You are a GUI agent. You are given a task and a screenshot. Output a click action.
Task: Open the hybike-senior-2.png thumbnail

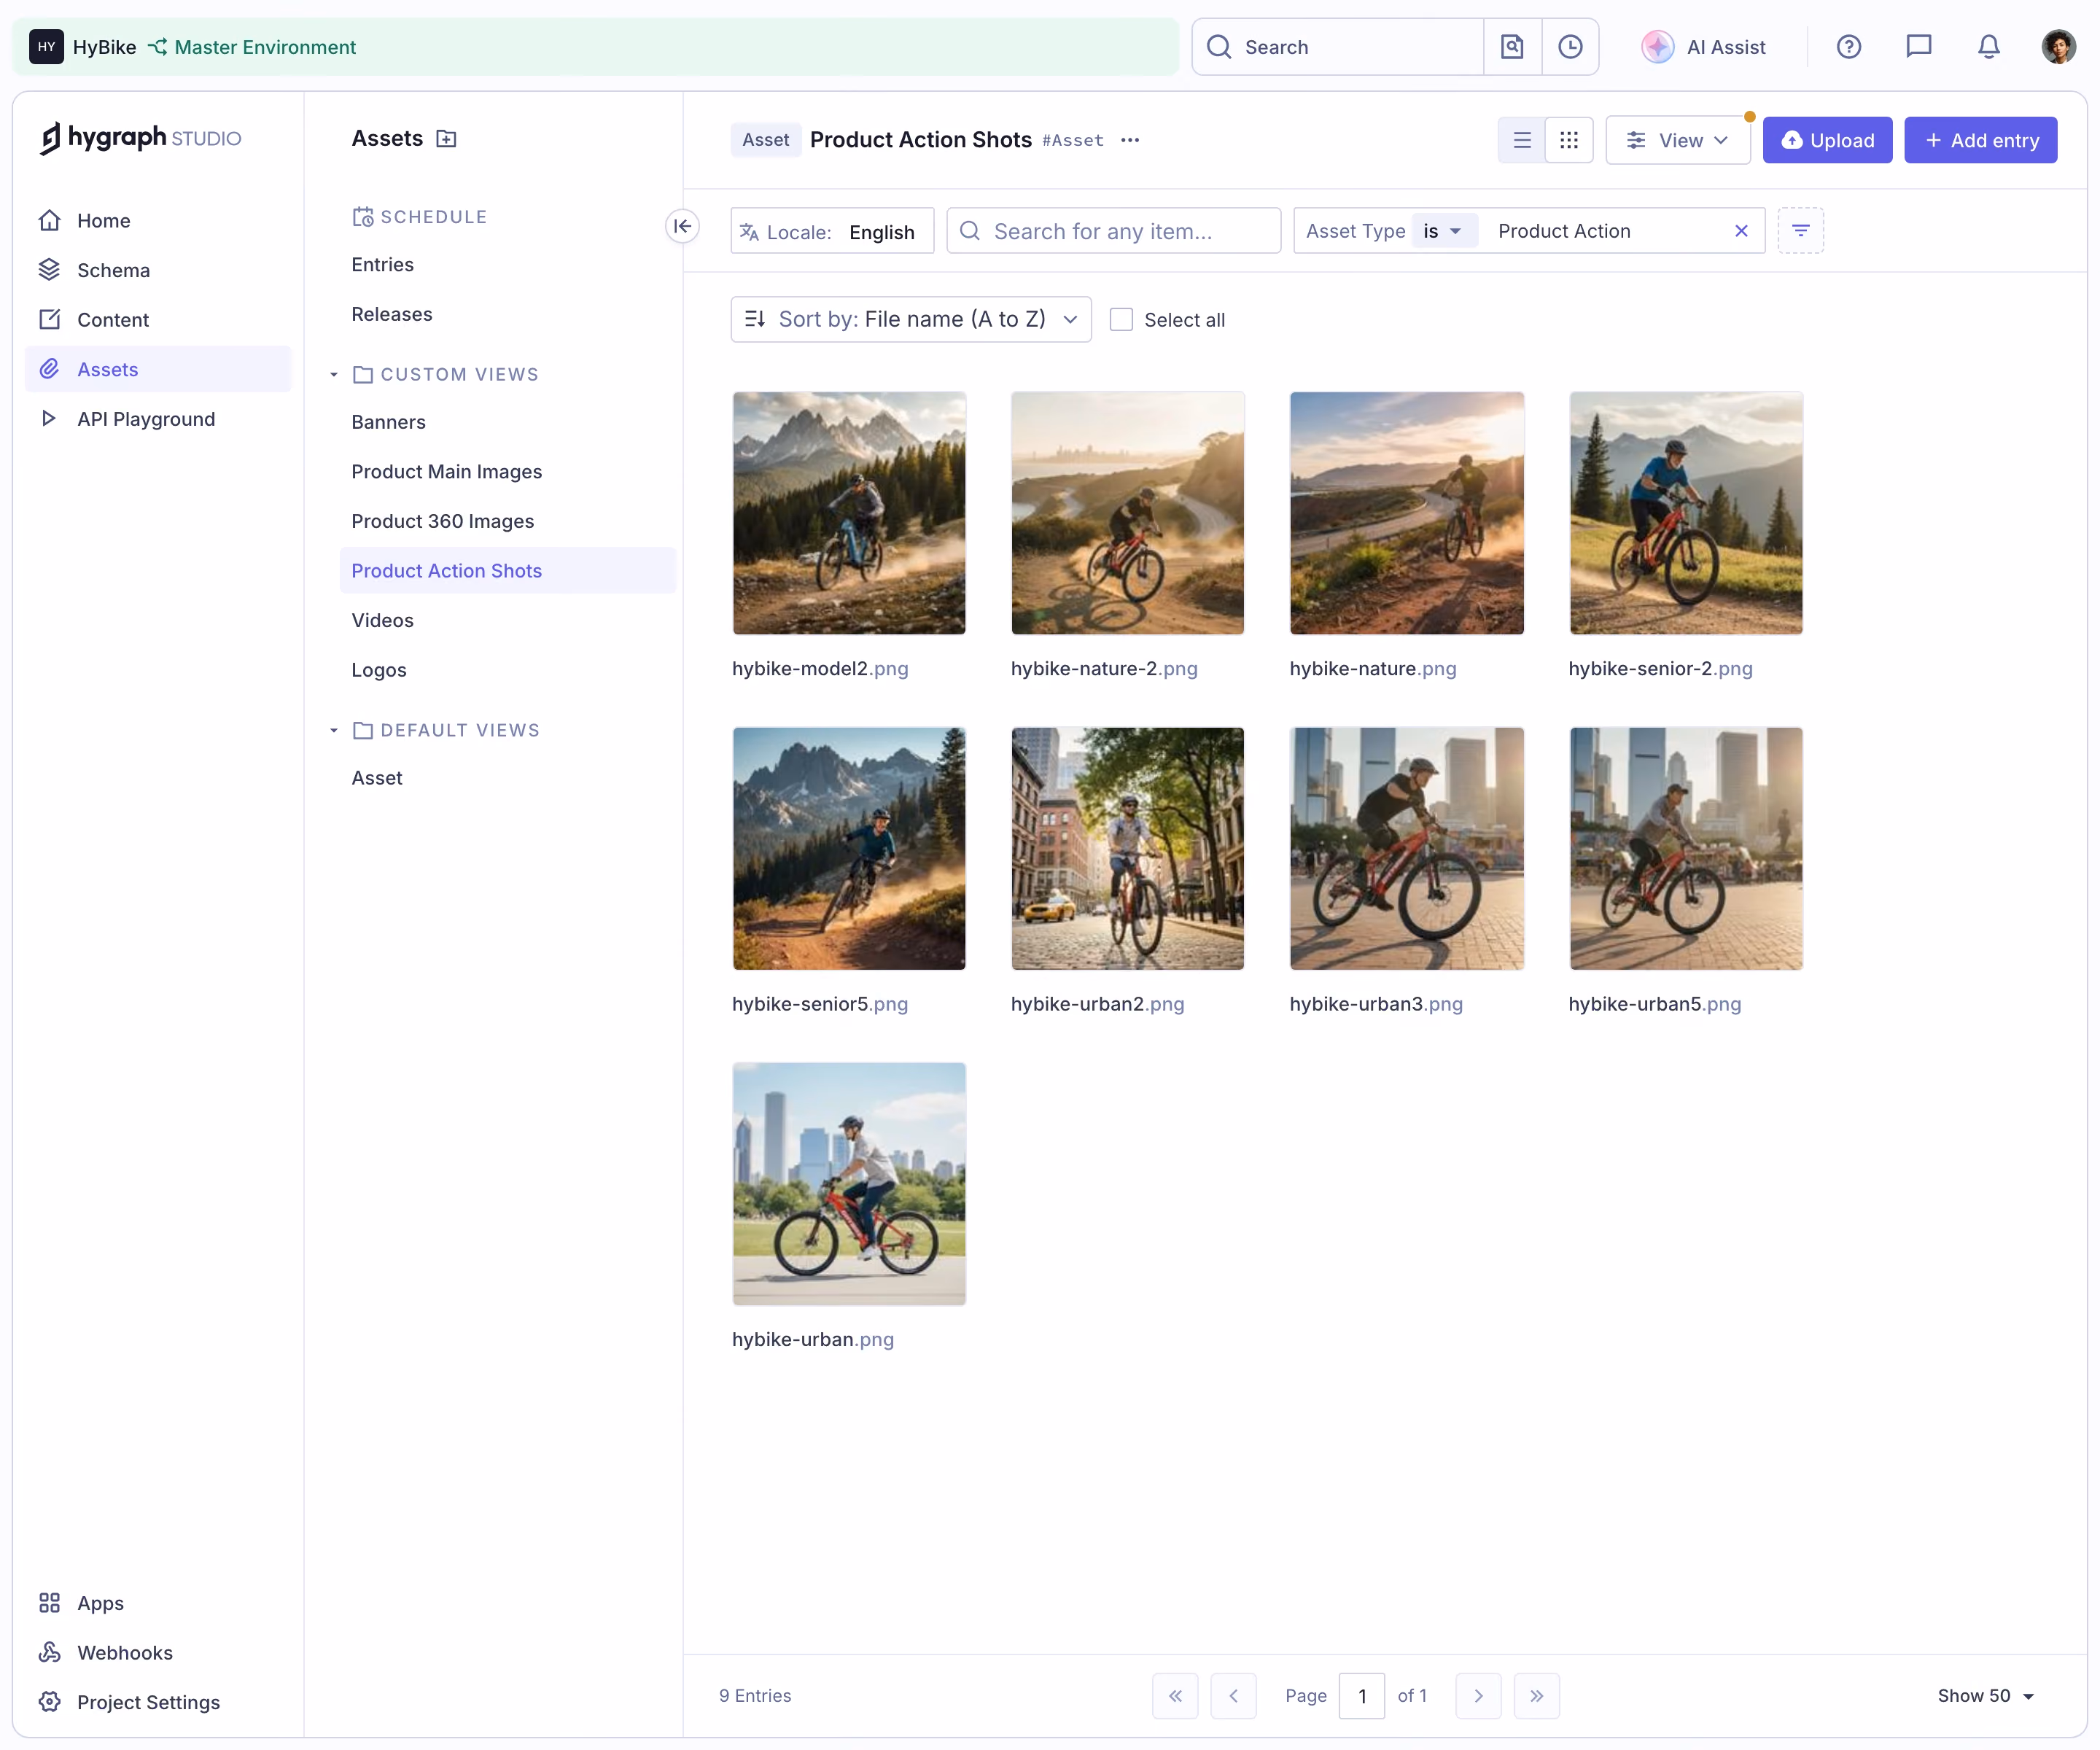click(x=1685, y=513)
